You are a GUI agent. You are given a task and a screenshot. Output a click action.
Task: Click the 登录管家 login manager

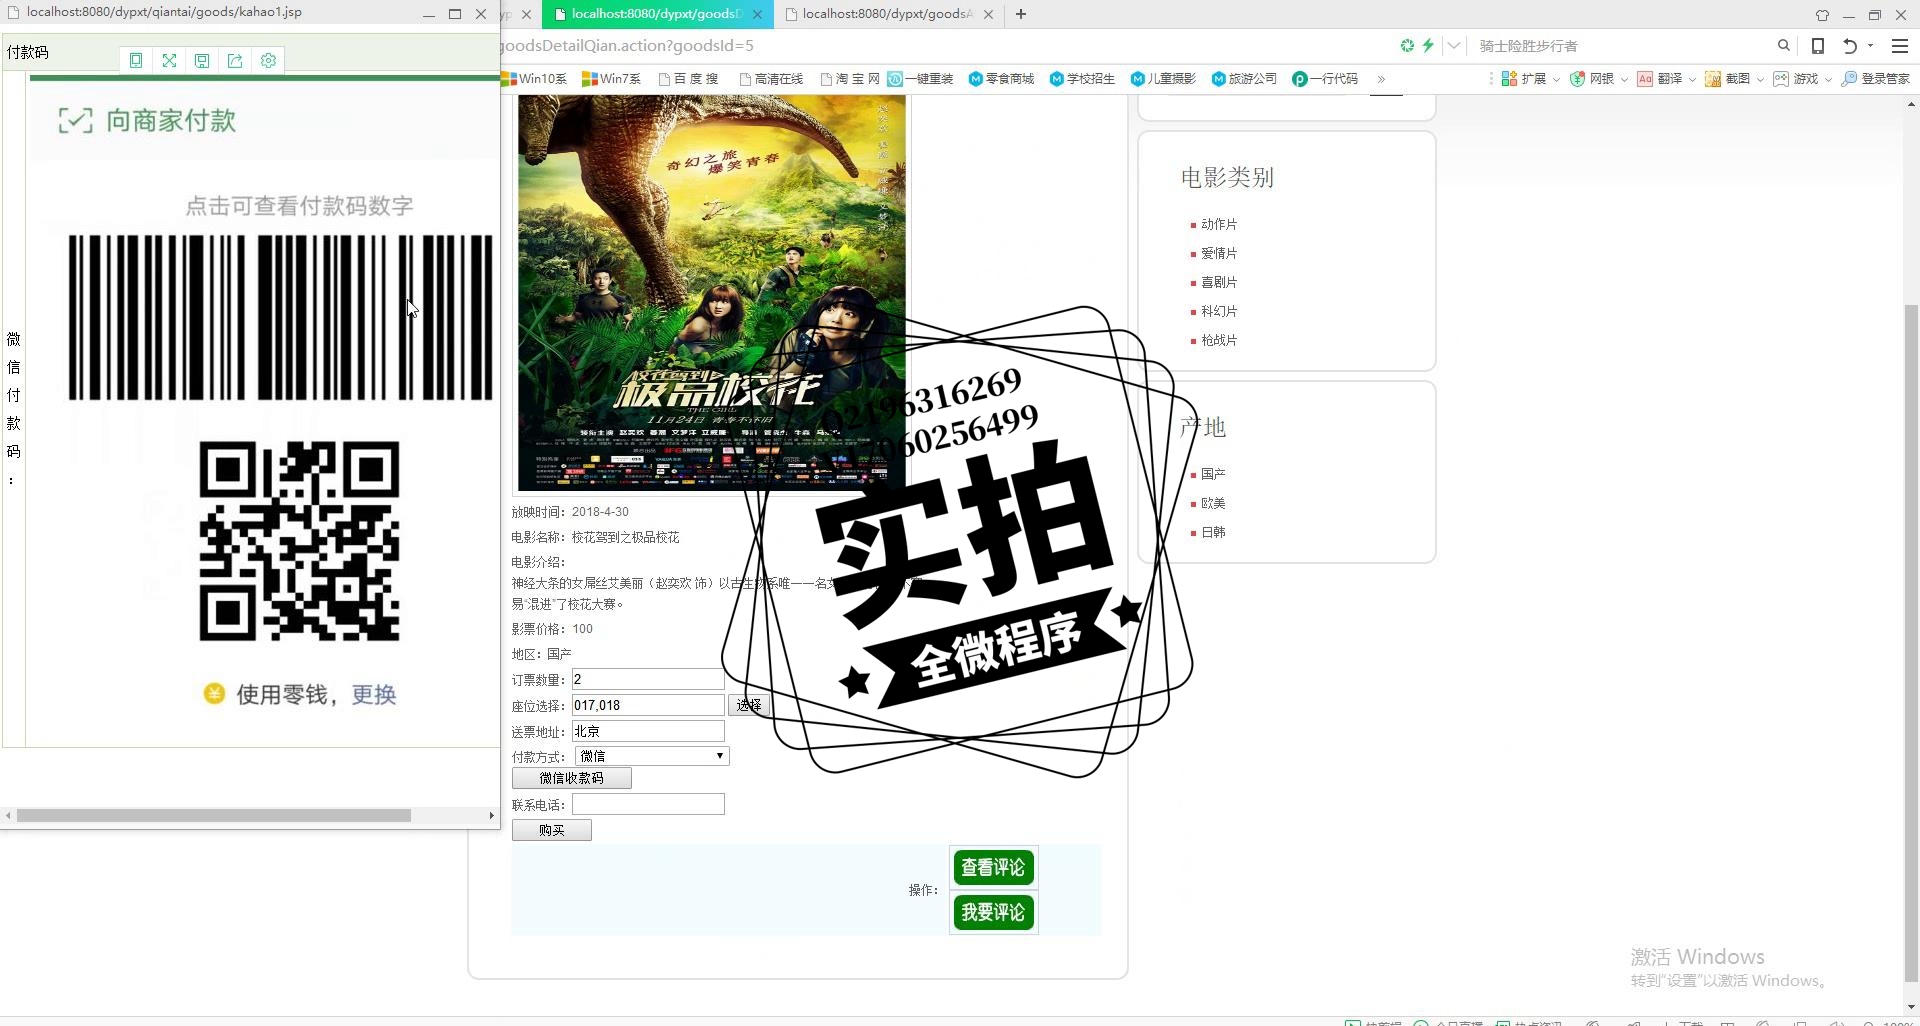point(1876,79)
